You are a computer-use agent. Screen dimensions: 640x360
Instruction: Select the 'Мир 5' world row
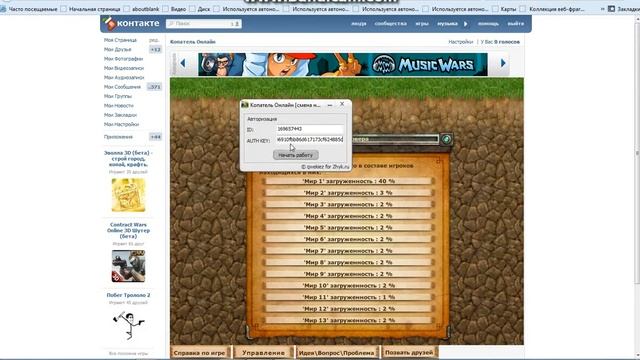click(348, 227)
